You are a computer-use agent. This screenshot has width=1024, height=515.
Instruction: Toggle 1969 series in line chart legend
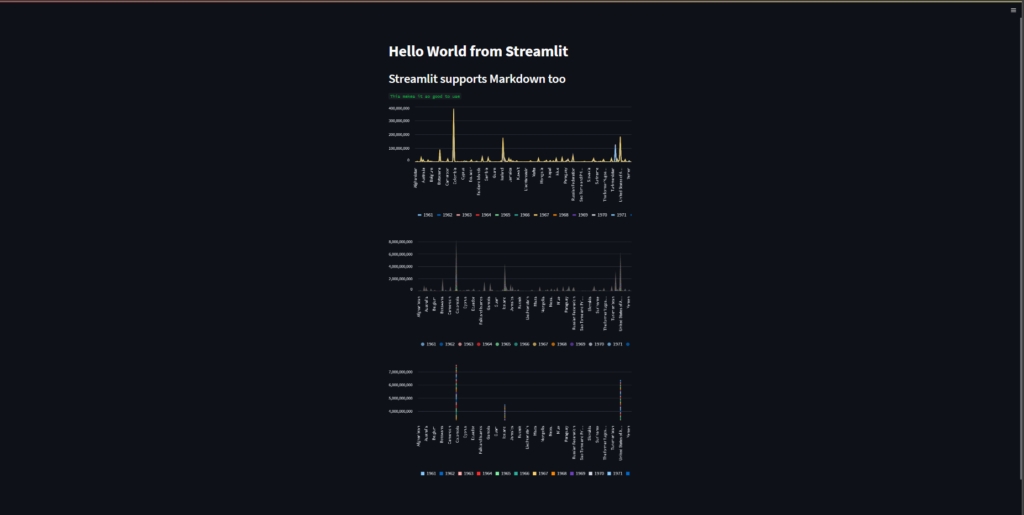581,215
